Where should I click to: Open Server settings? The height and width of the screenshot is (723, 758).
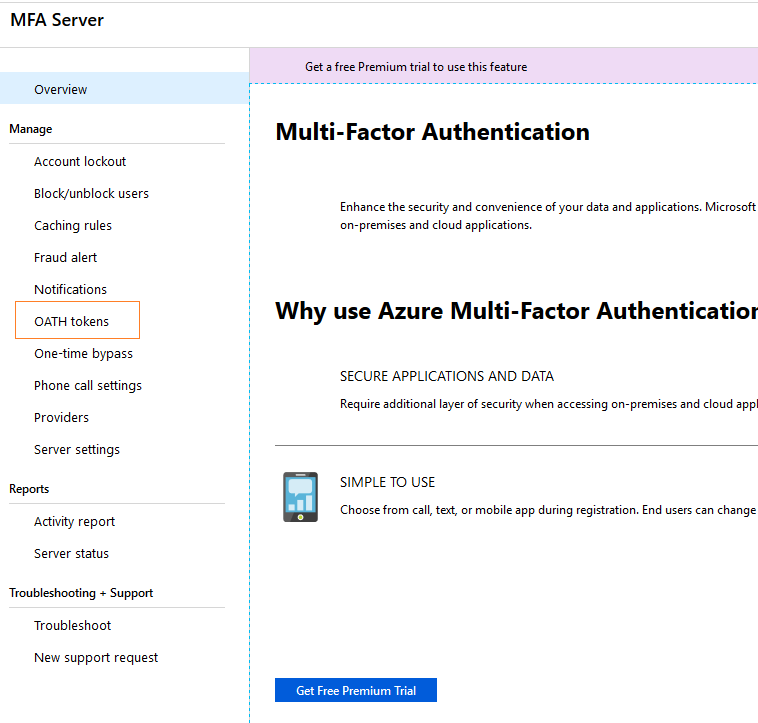[77, 450]
